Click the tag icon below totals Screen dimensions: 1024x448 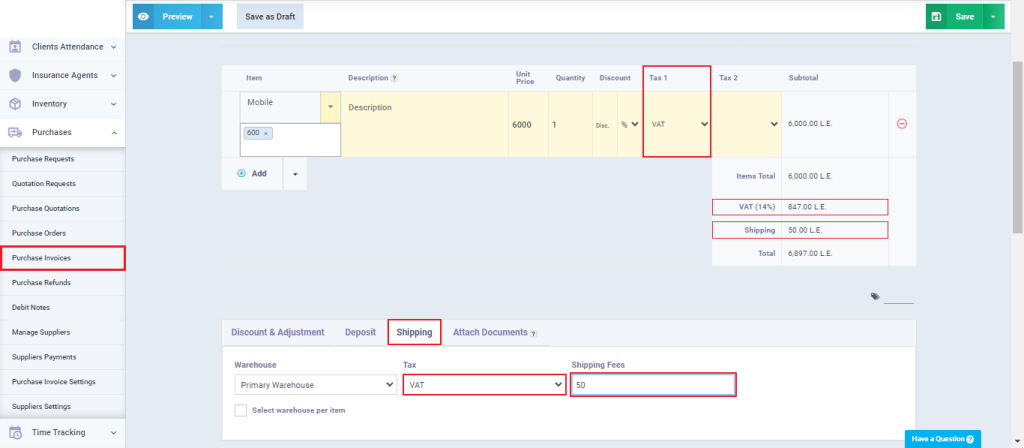875,296
